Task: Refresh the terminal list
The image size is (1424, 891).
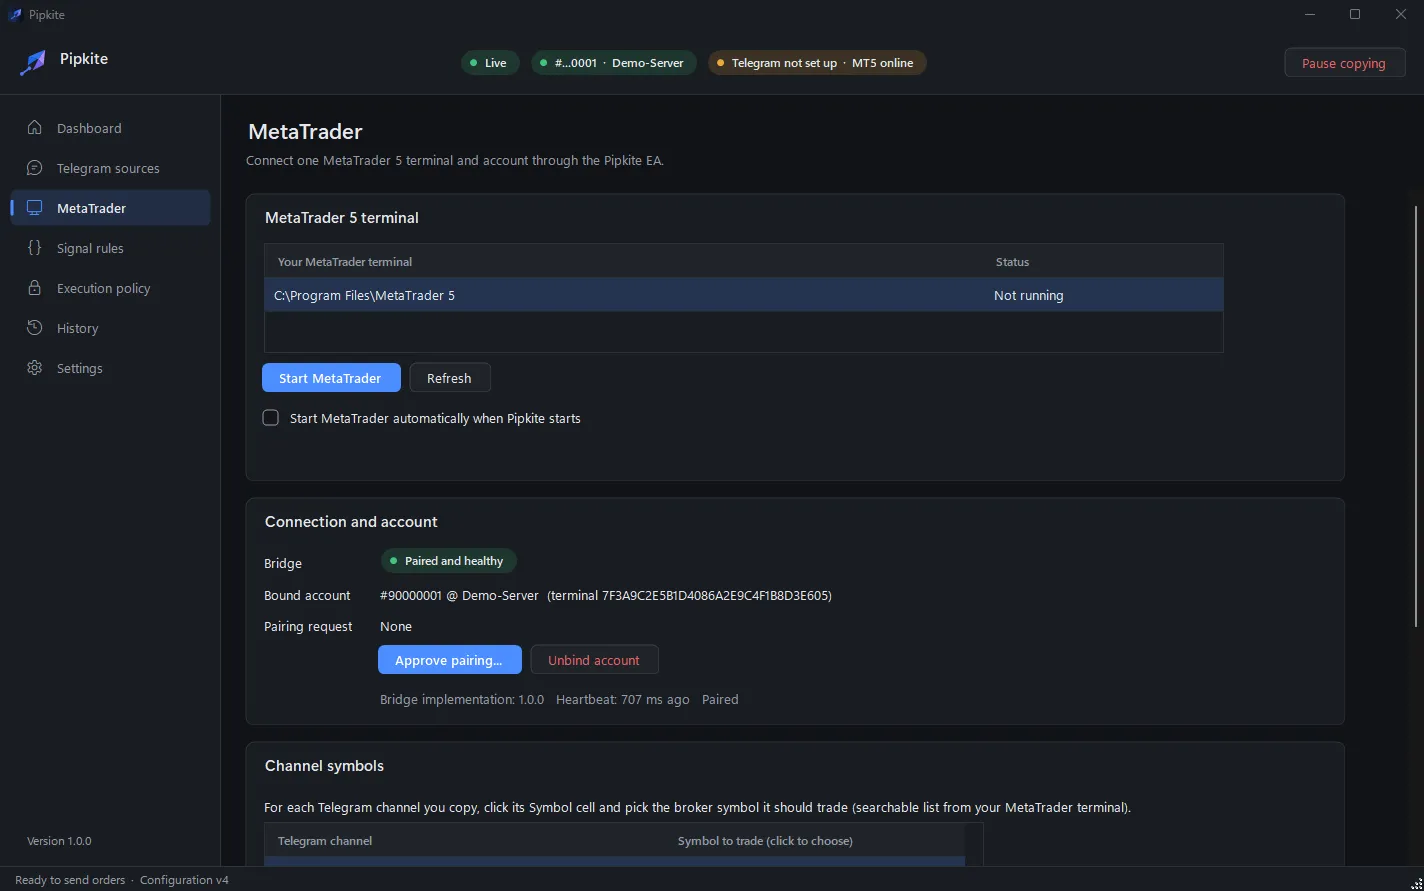Action: [450, 378]
